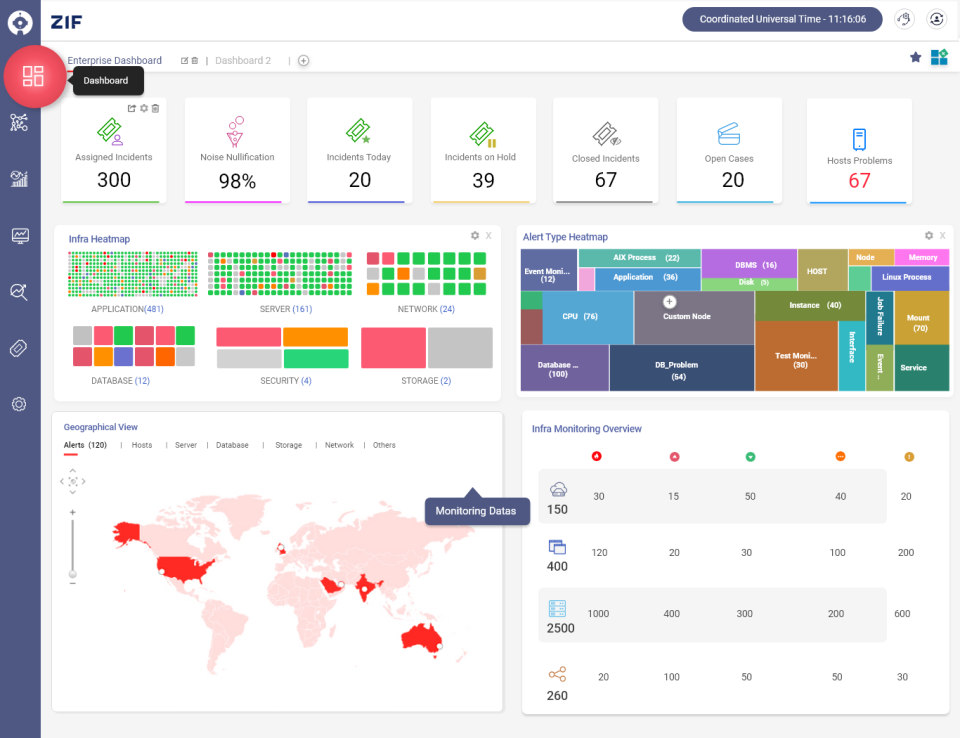960x738 pixels.
Task: Open the user account icon top right
Action: click(x=936, y=18)
